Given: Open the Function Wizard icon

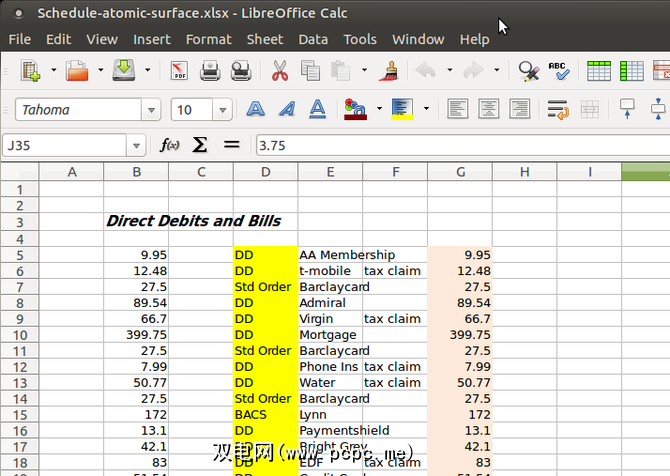Looking at the screenshot, I should [170, 145].
